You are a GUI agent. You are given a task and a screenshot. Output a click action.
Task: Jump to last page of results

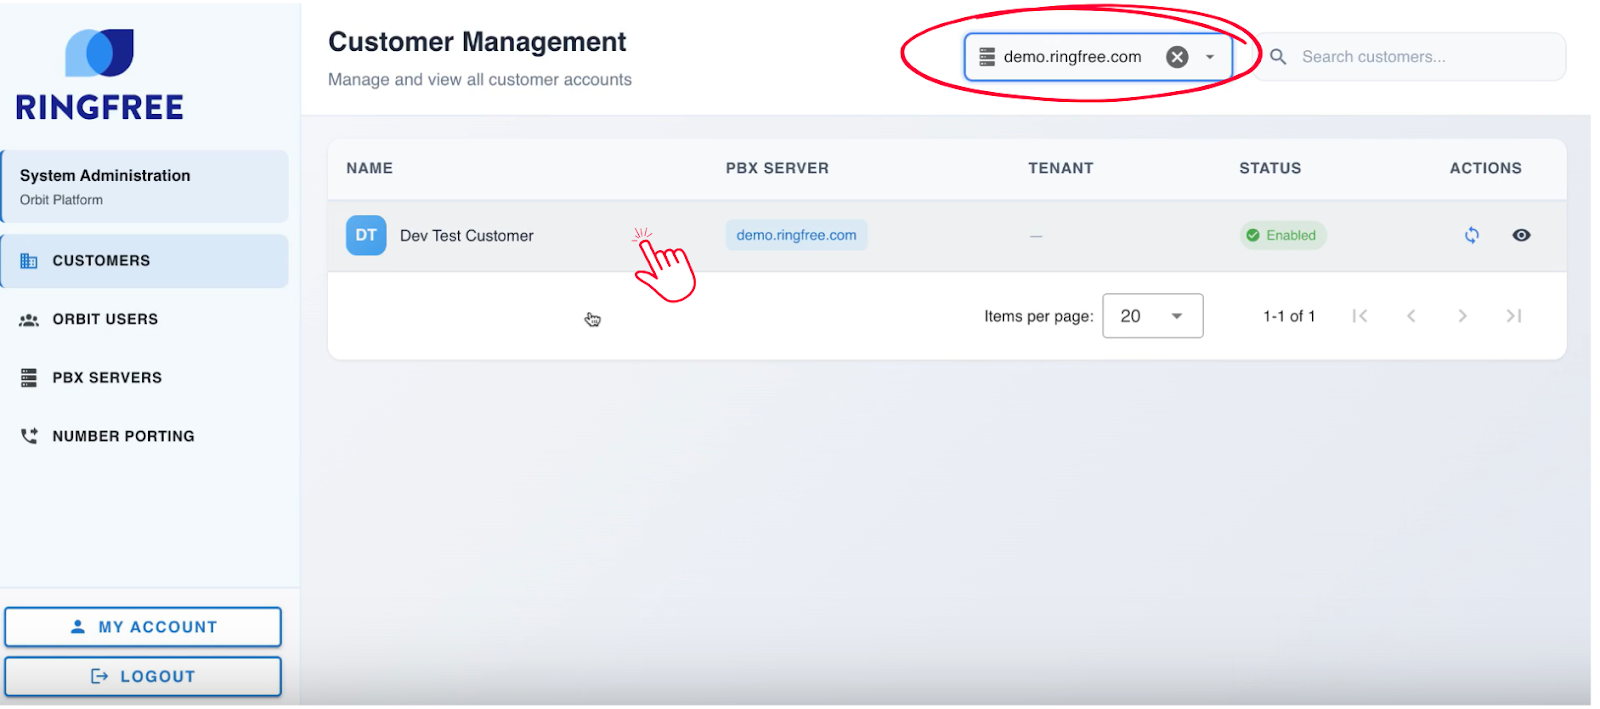click(x=1514, y=316)
